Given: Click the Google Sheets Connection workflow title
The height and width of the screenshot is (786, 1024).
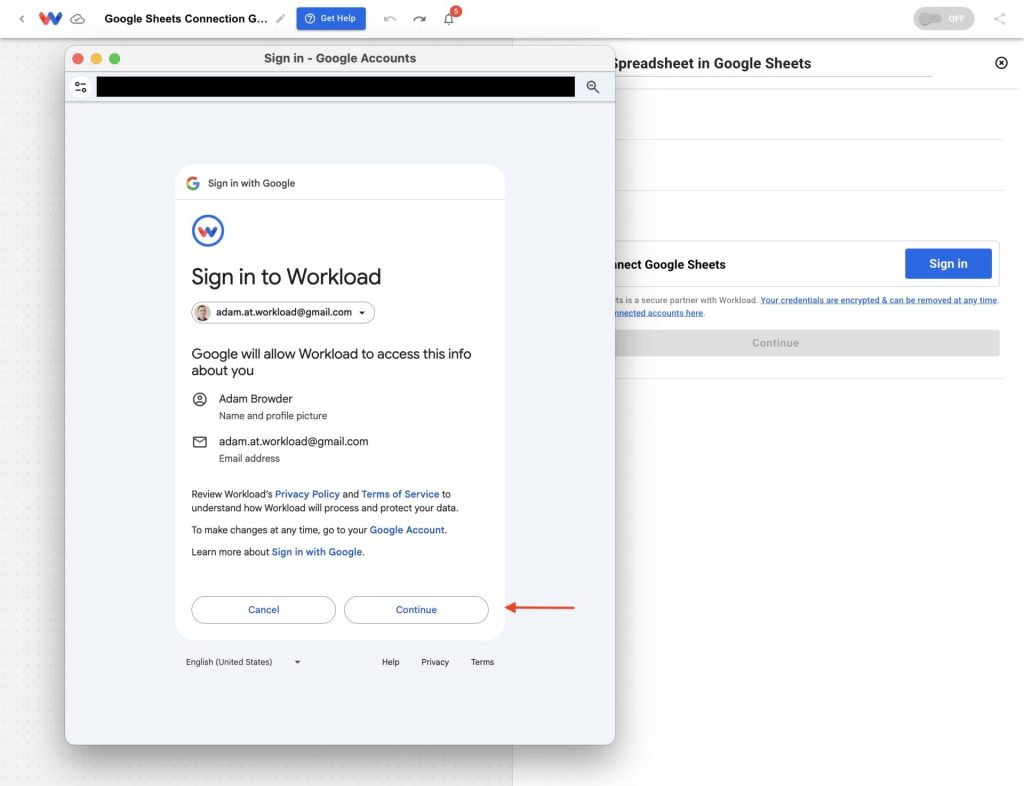Looking at the screenshot, I should coord(186,19).
